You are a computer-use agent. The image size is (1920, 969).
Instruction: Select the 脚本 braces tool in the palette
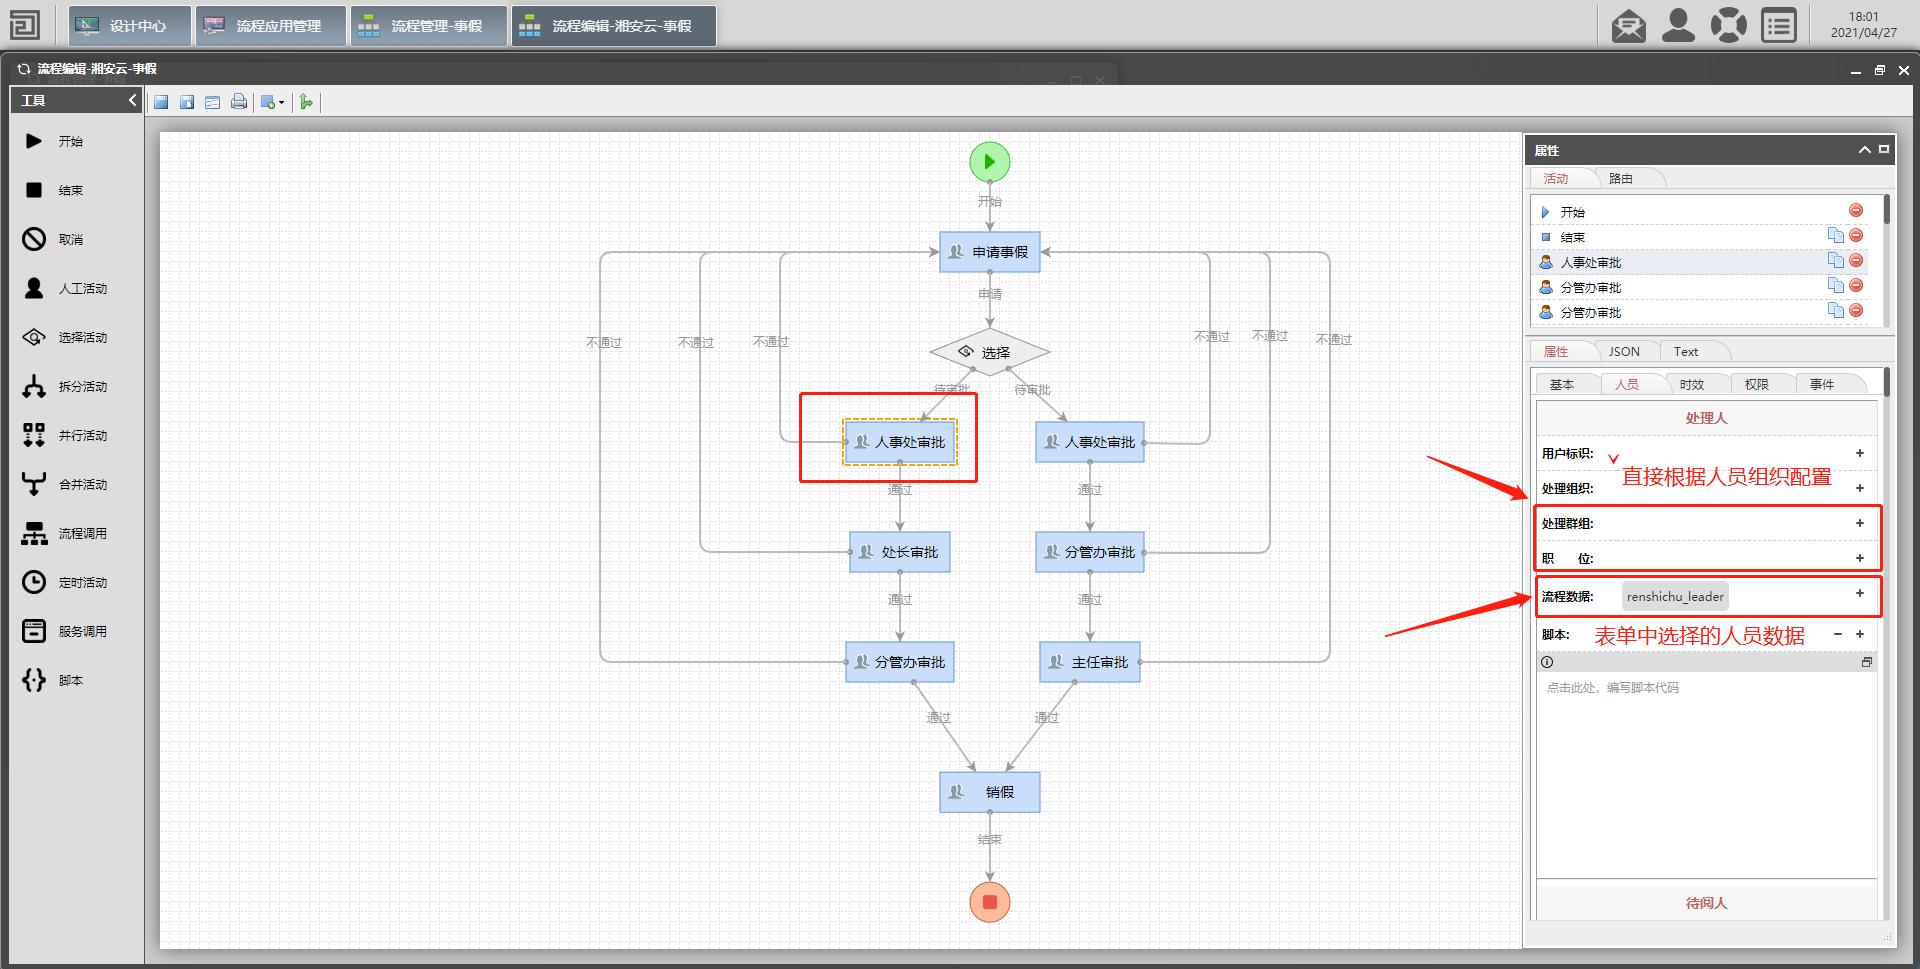tap(70, 680)
